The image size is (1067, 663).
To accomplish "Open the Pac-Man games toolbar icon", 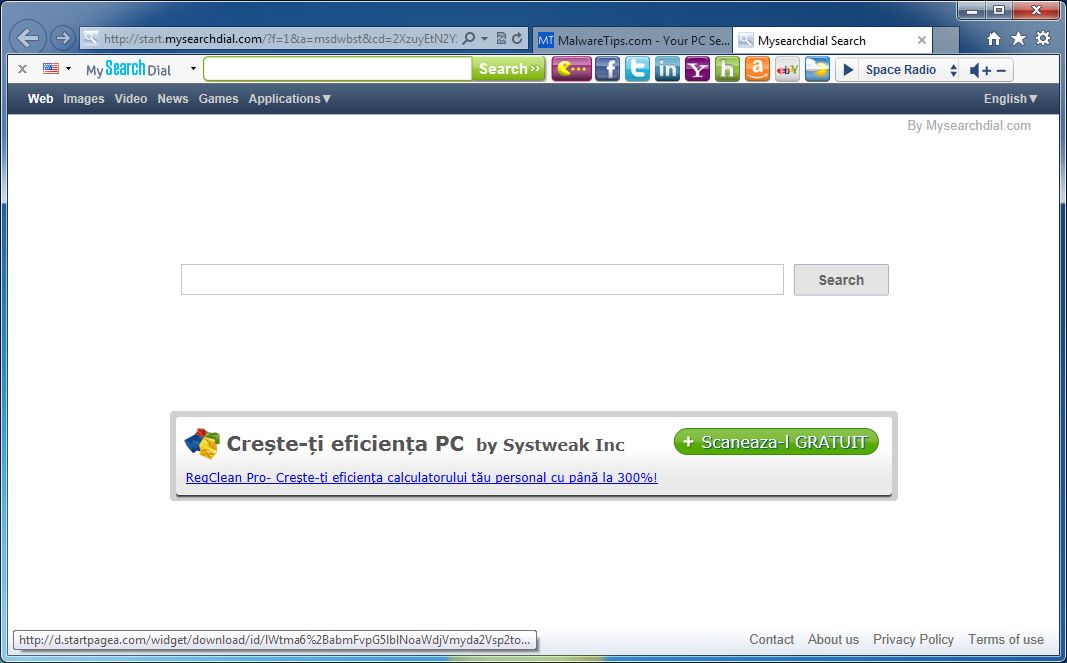I will [x=571, y=69].
